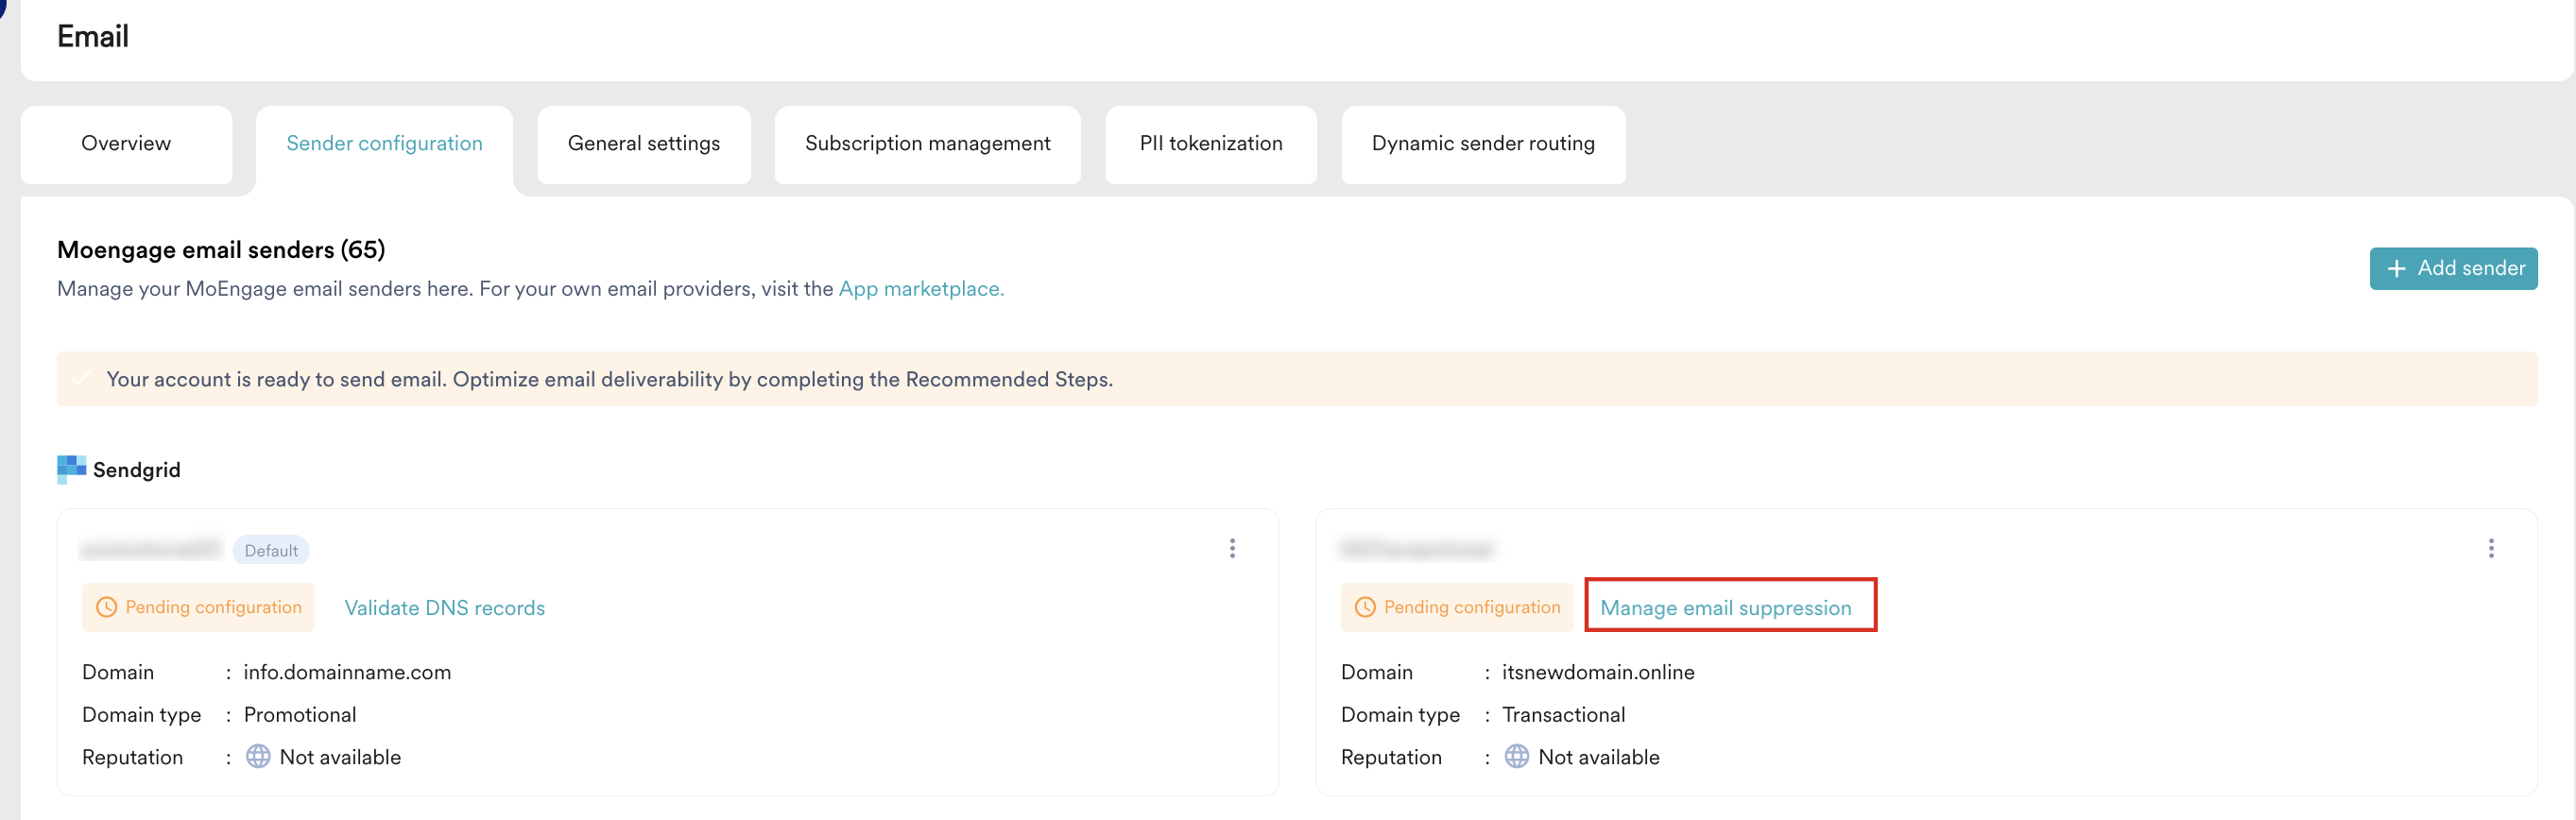Viewport: 2576px width, 820px height.
Task: Click the Add sender button
Action: [x=2452, y=268]
